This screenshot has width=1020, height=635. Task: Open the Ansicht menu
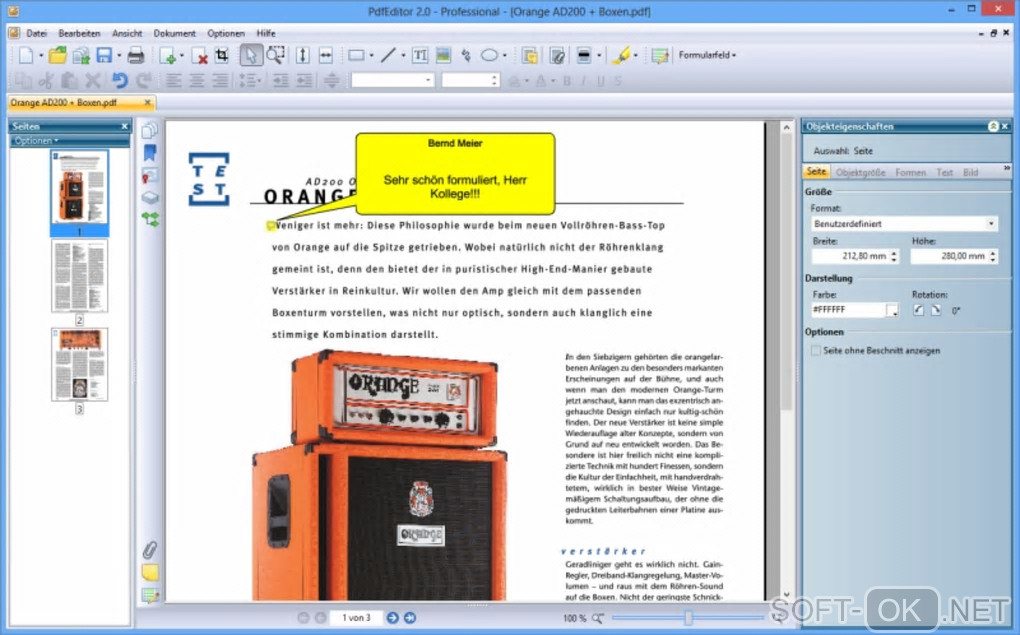pyautogui.click(x=127, y=33)
